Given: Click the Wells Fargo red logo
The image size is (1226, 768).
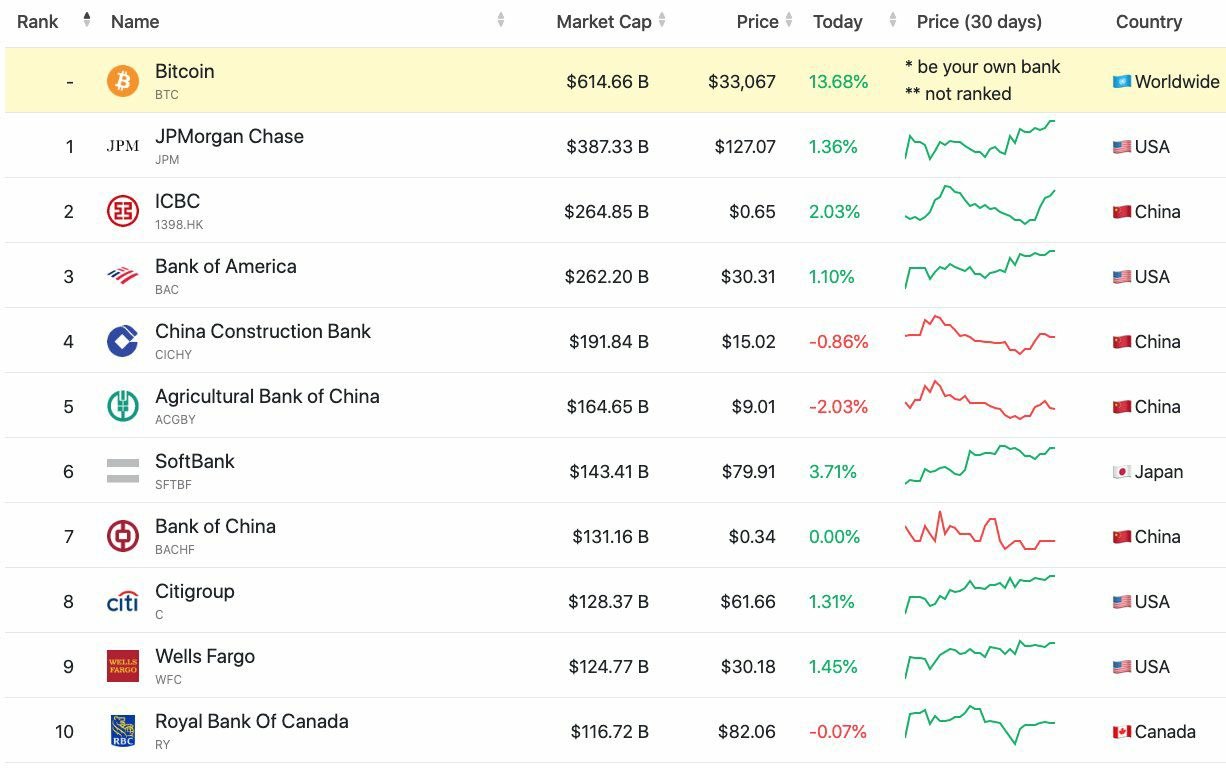Looking at the screenshot, I should click(x=123, y=666).
